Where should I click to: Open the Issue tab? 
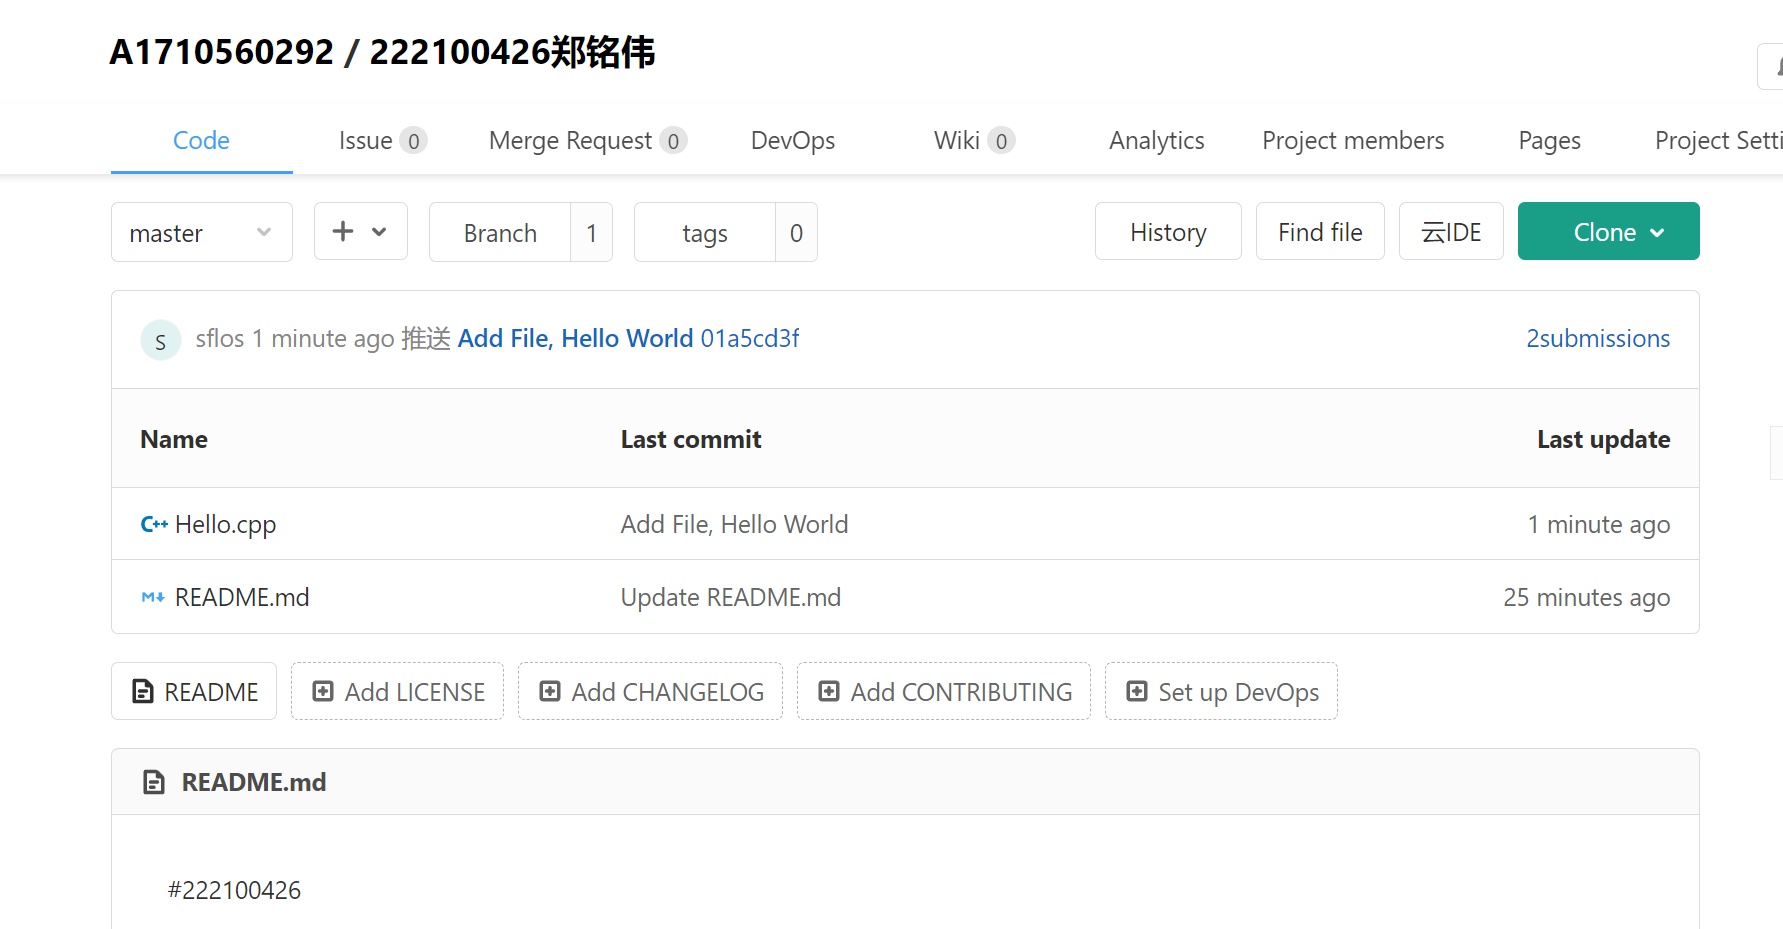tap(383, 141)
